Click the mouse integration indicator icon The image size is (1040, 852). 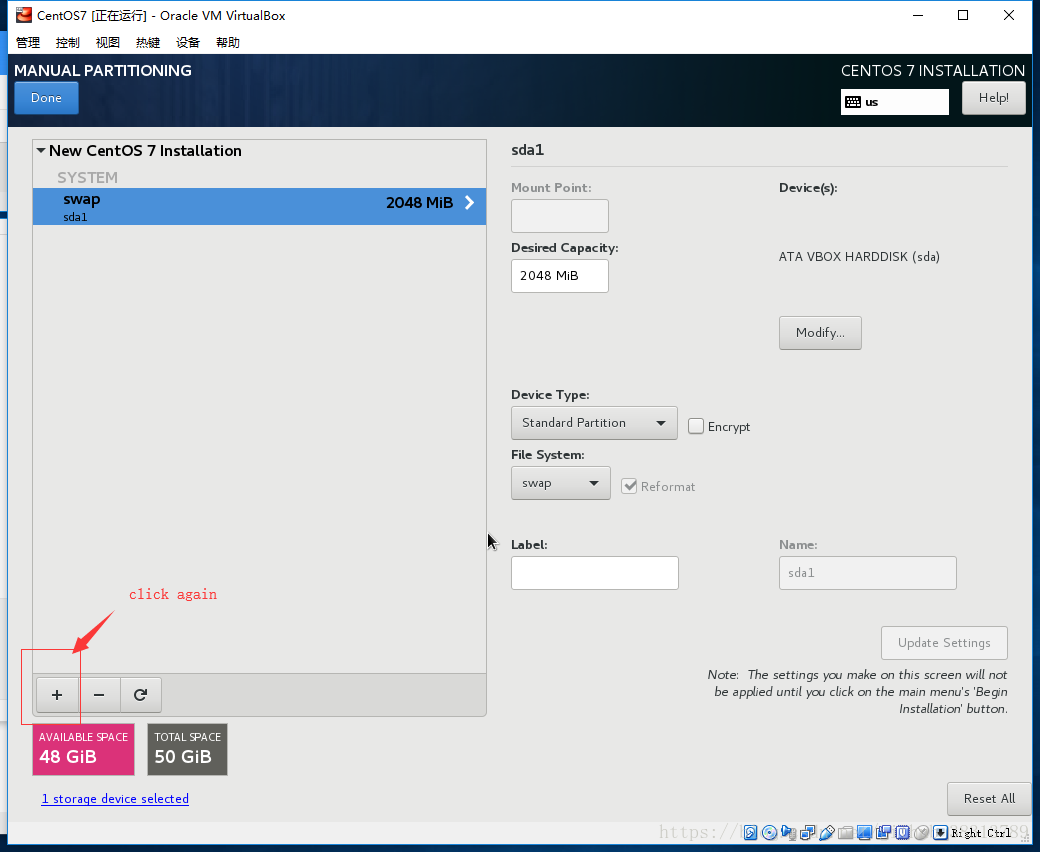point(921,833)
